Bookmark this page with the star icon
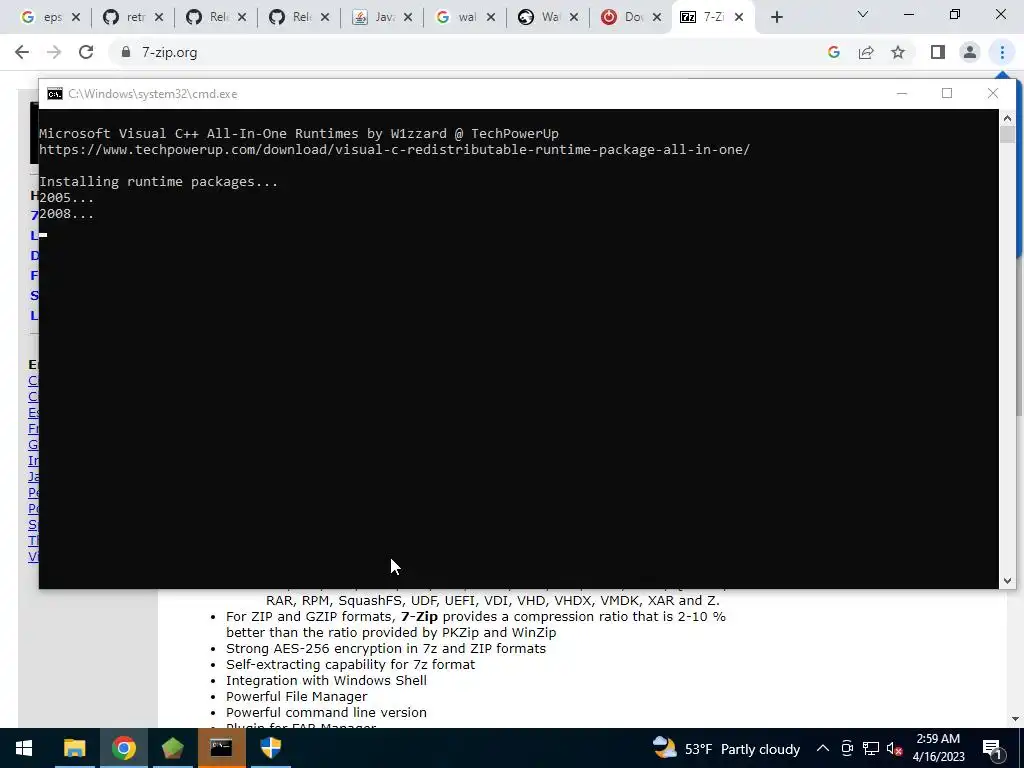This screenshot has width=1024, height=768. click(898, 52)
